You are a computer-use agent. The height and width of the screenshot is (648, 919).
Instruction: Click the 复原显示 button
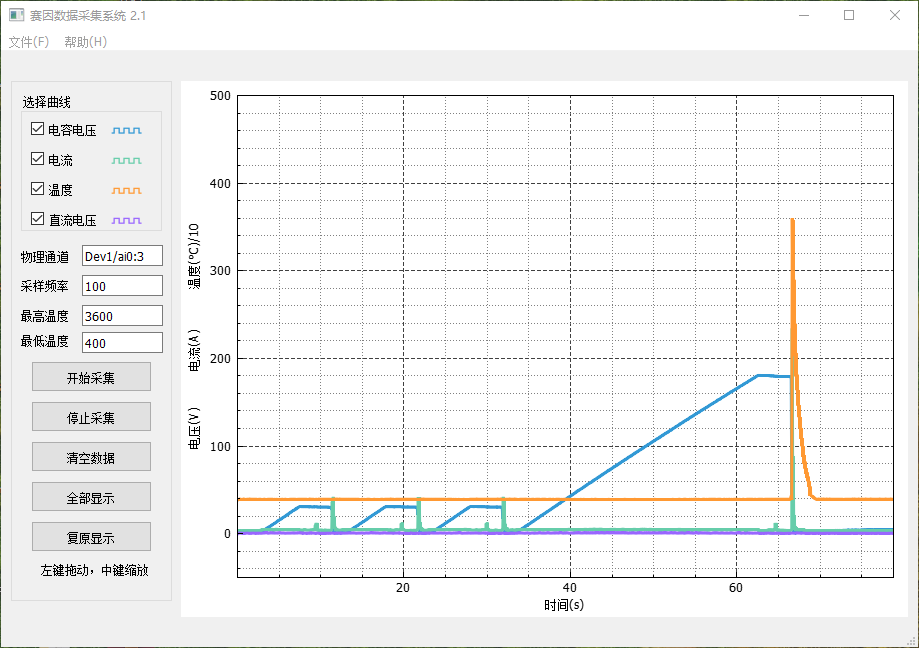coord(91,537)
